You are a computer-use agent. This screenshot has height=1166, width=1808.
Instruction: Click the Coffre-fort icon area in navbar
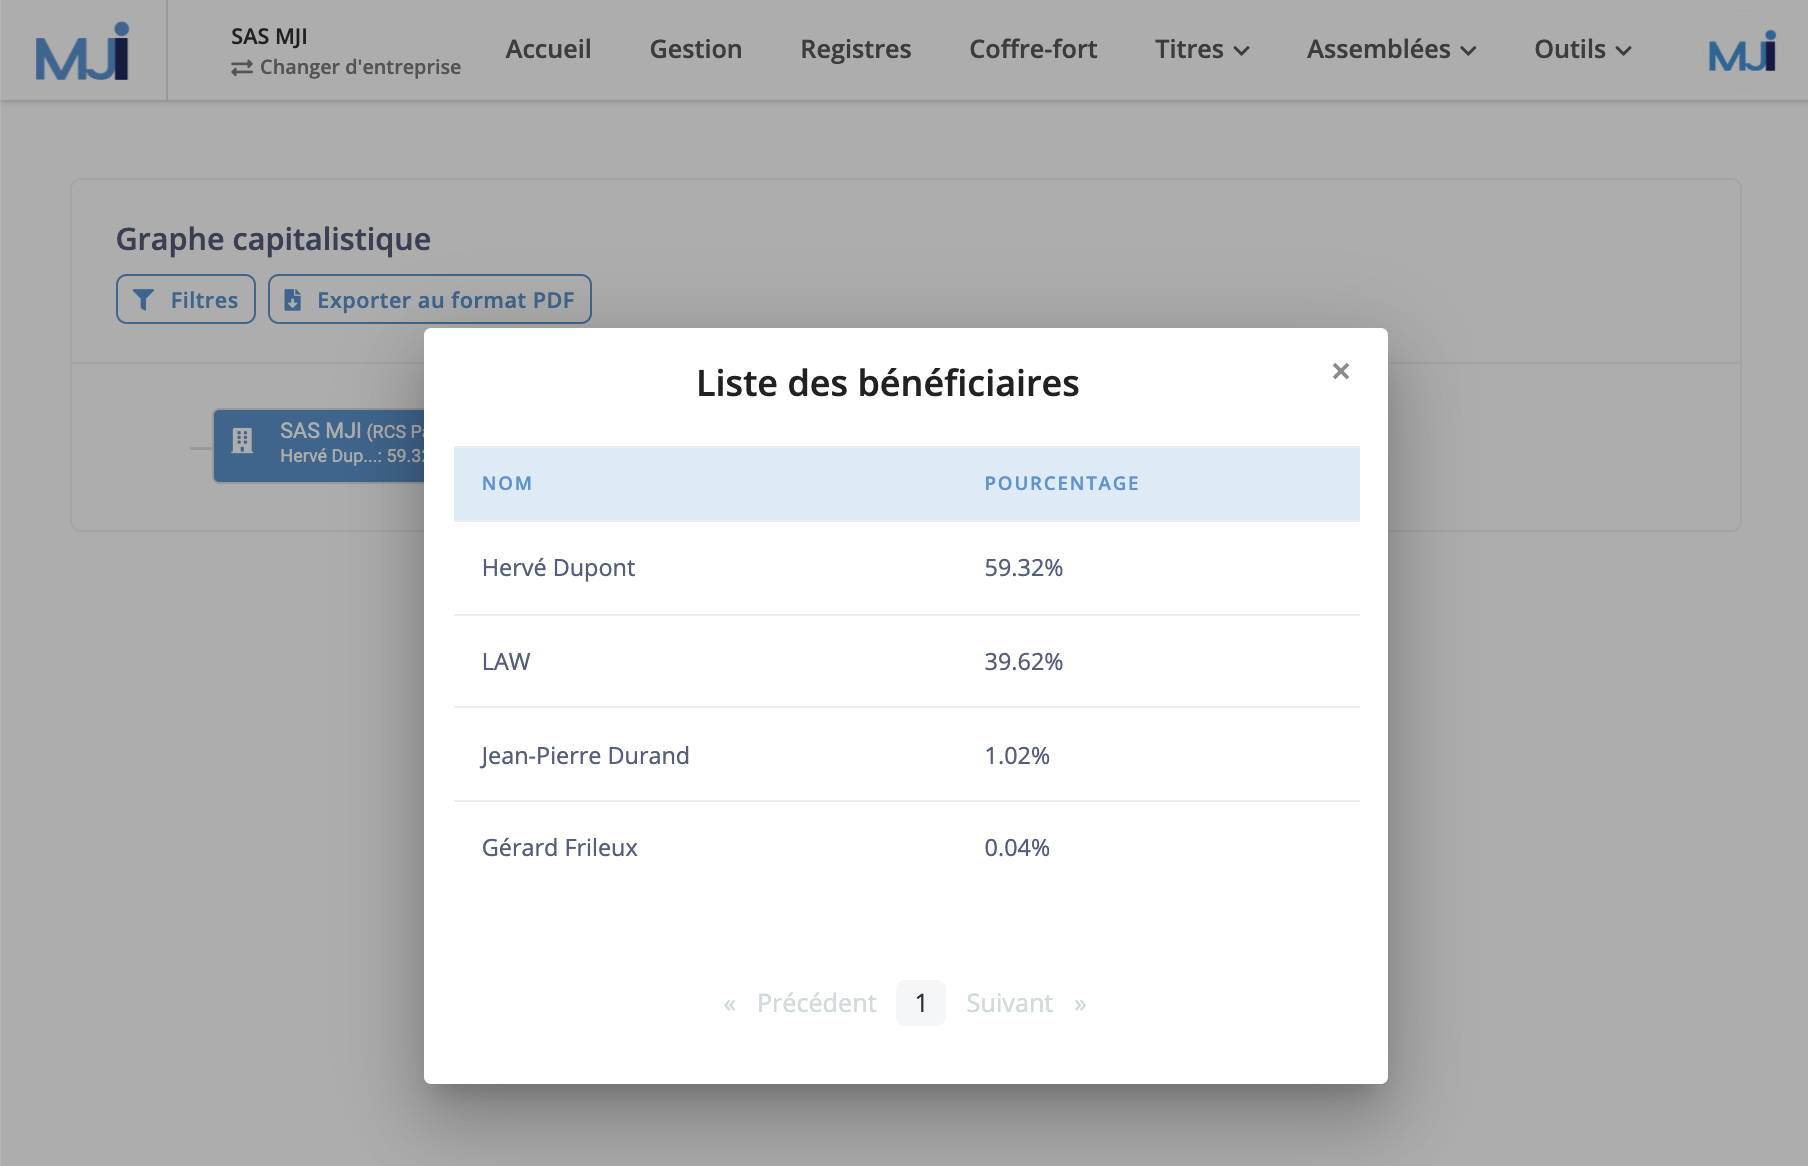1033,48
